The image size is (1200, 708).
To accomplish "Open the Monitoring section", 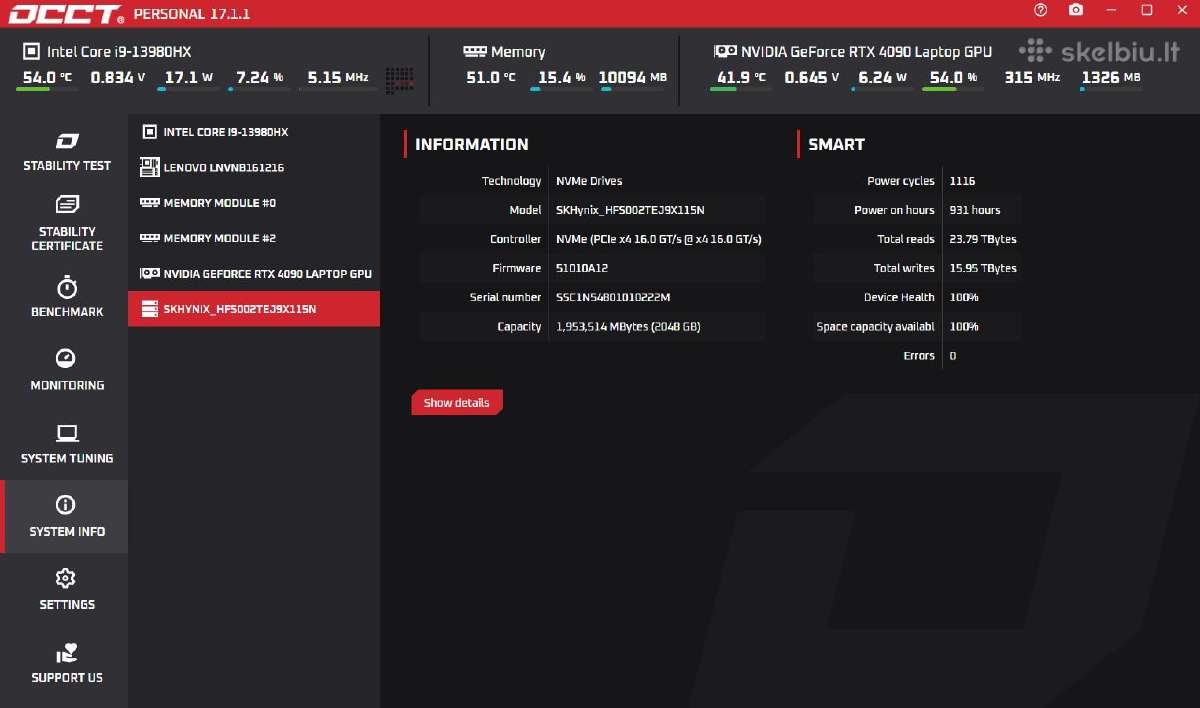I will pyautogui.click(x=67, y=371).
